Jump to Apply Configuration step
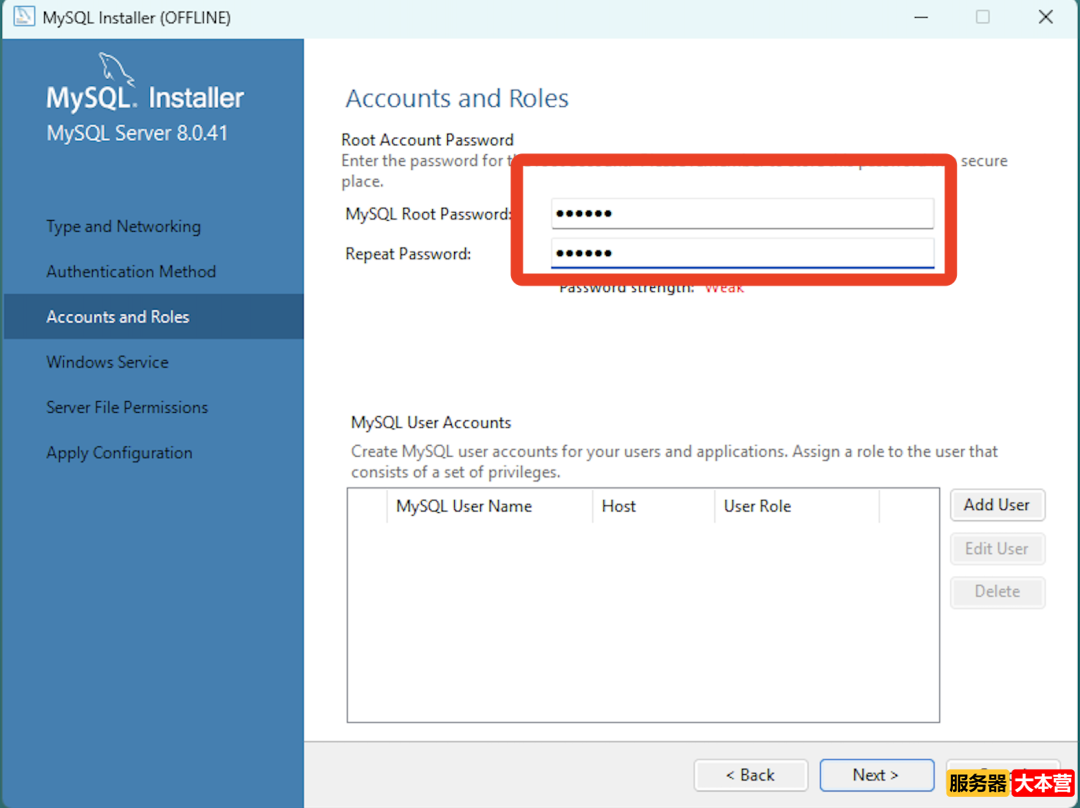 119,453
